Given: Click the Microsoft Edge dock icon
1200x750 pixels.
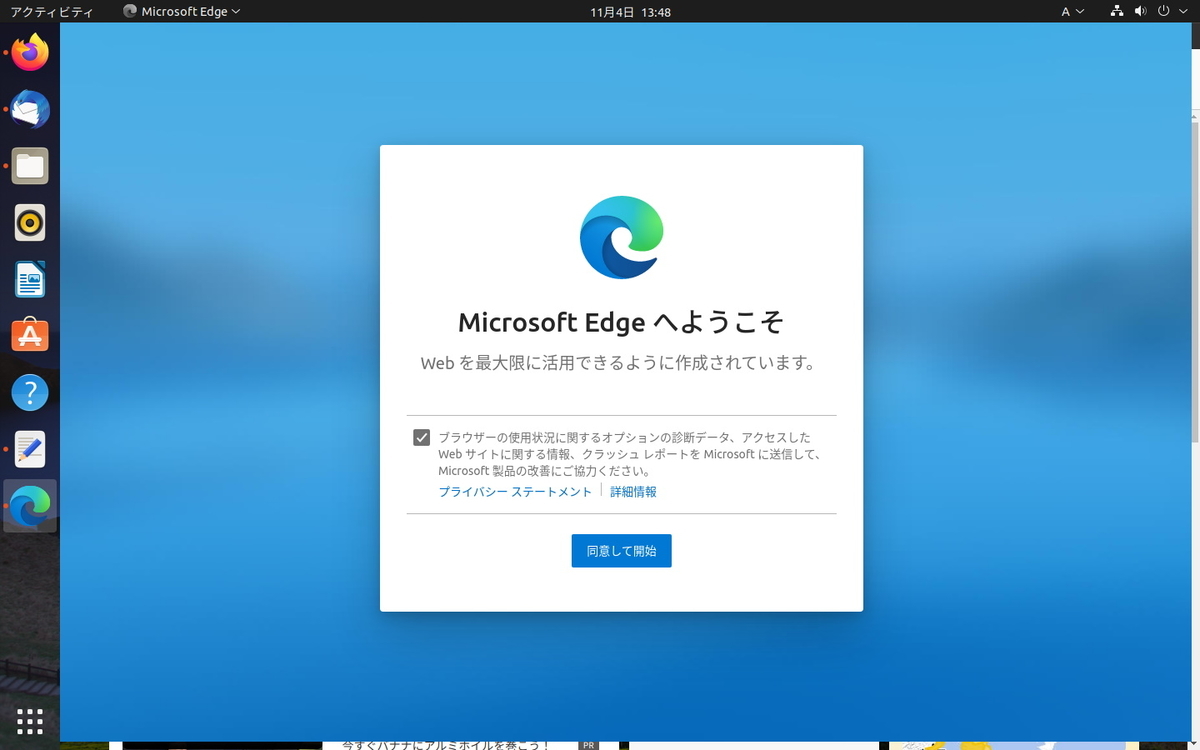Looking at the screenshot, I should coord(30,506).
